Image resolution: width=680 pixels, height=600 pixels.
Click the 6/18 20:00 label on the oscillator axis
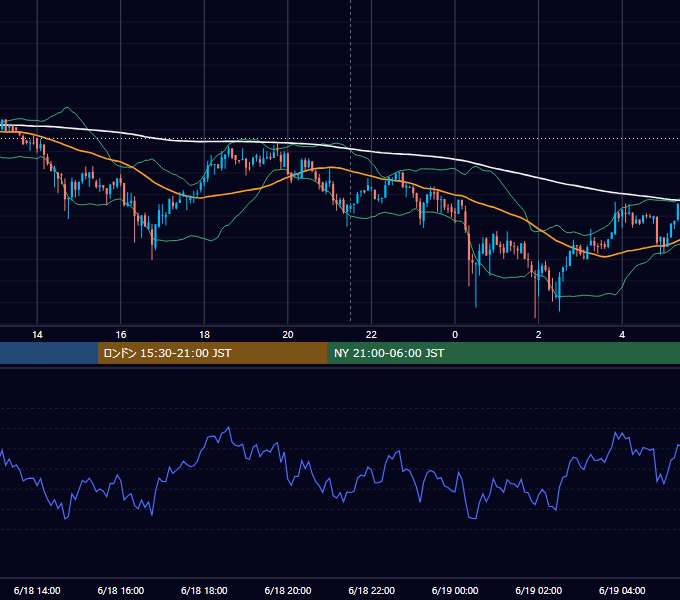(x=288, y=590)
